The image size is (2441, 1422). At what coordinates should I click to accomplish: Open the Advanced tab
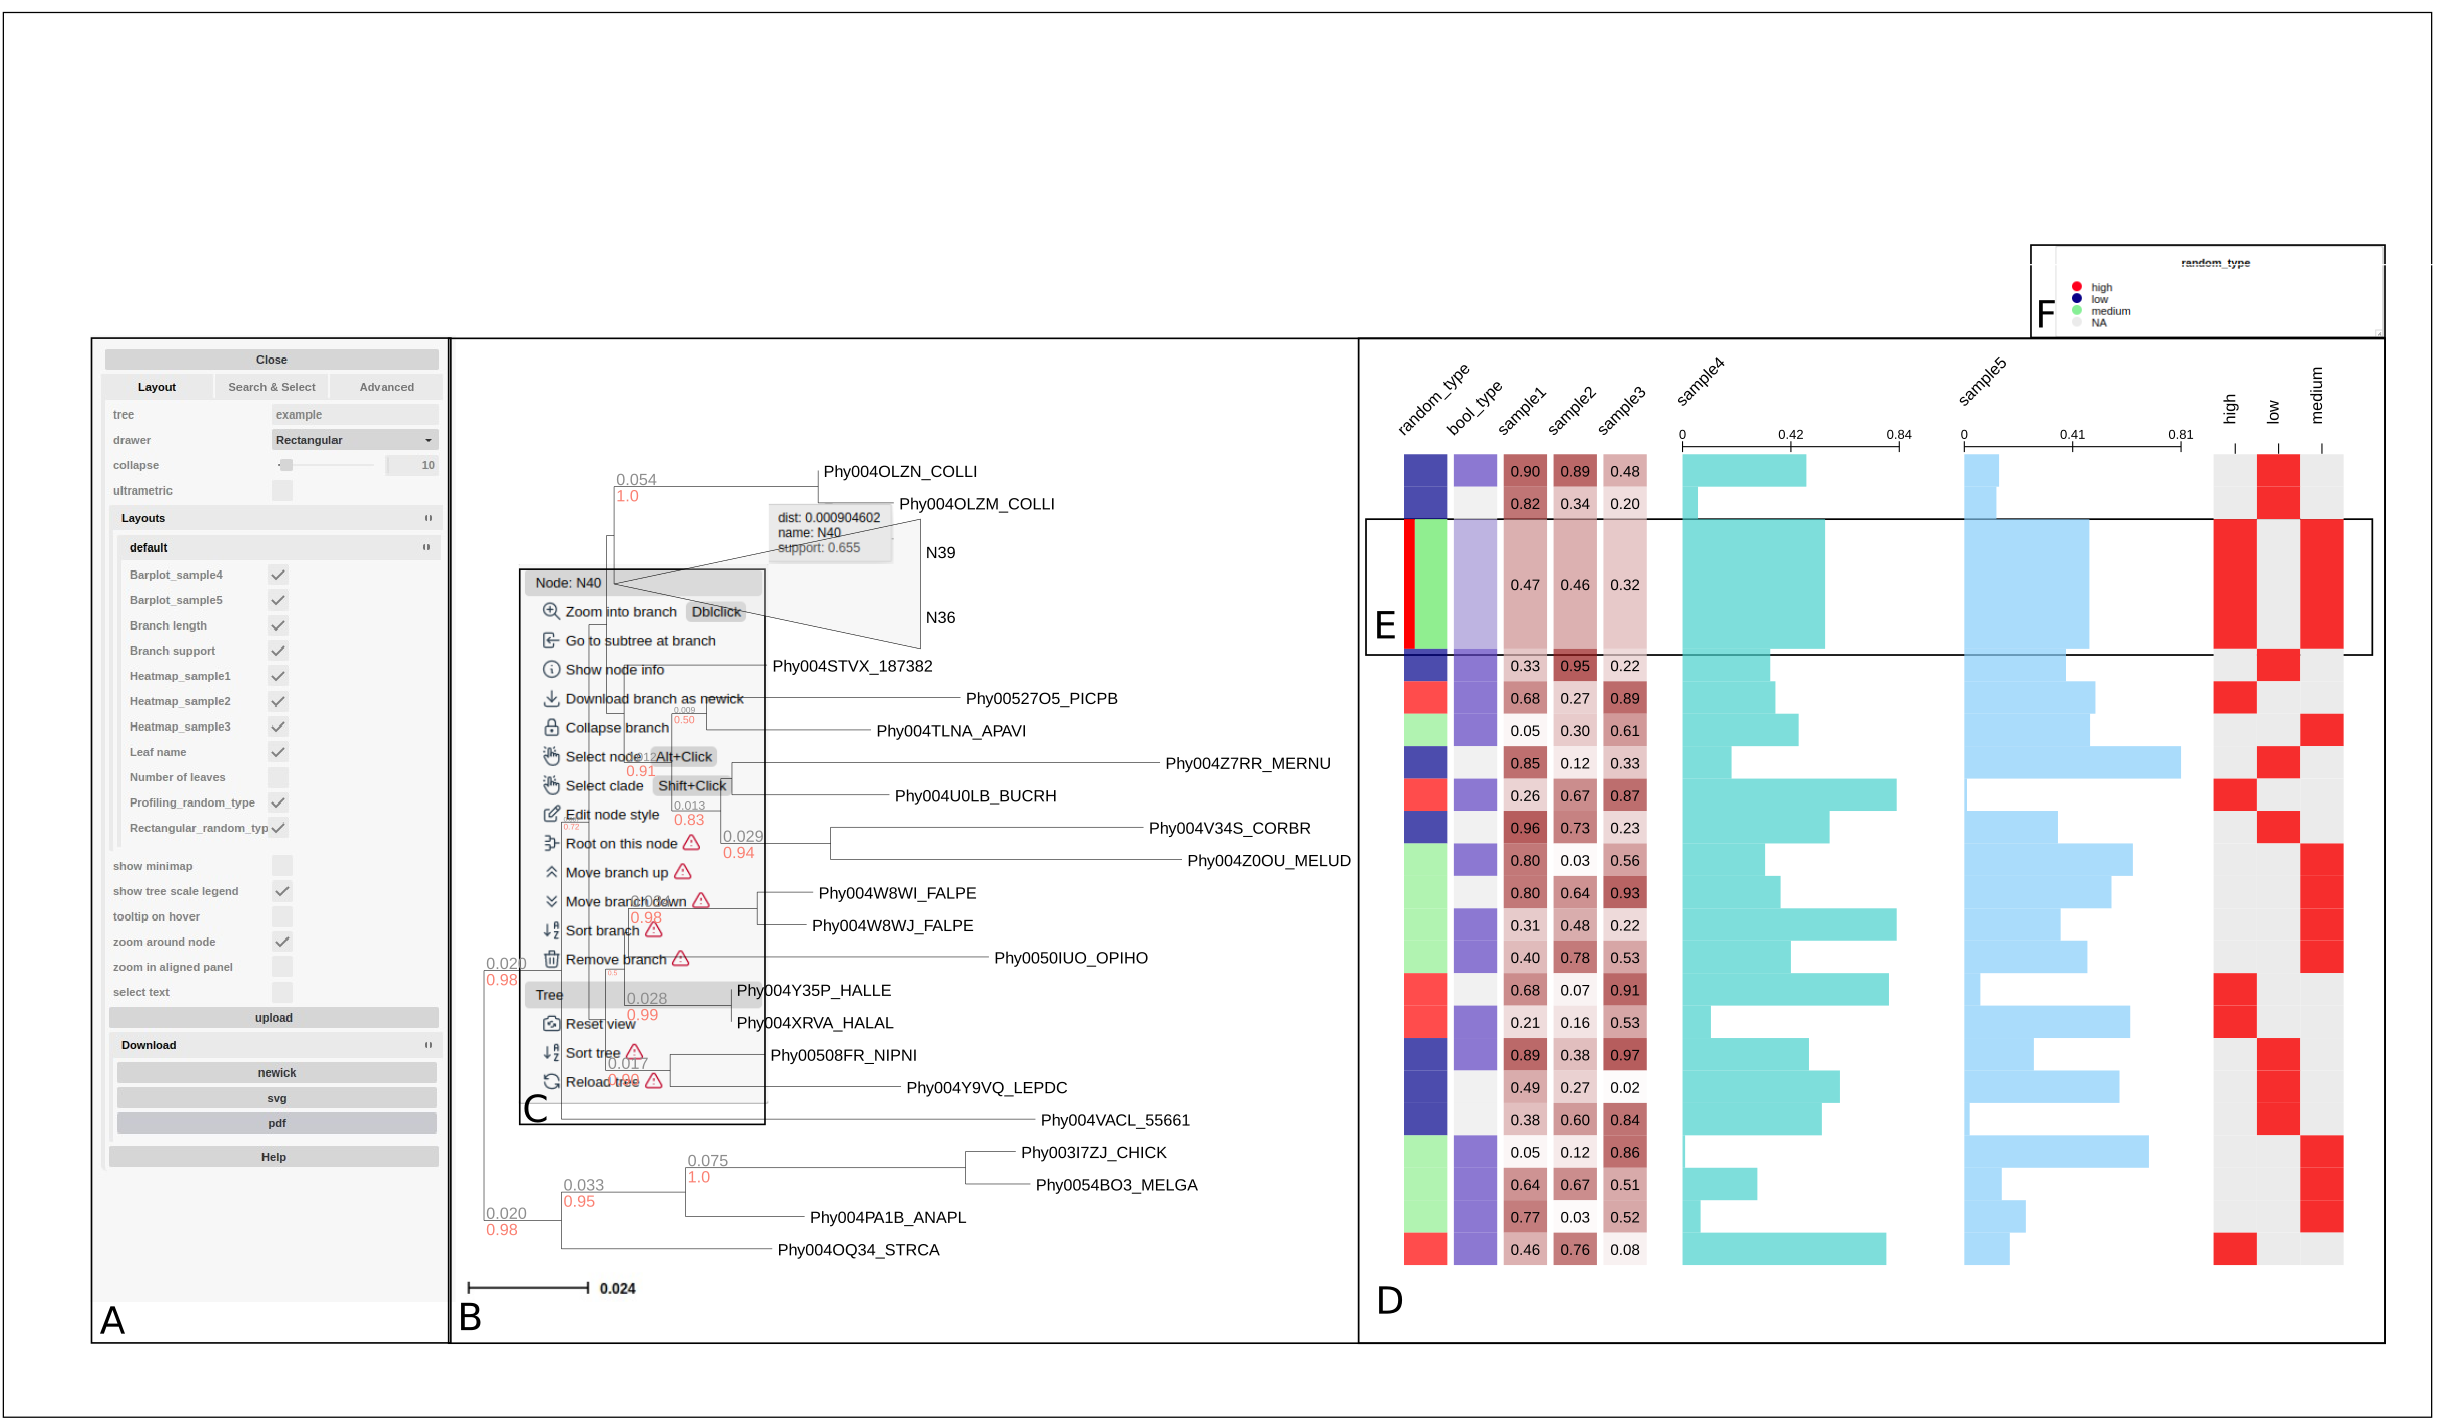click(387, 387)
